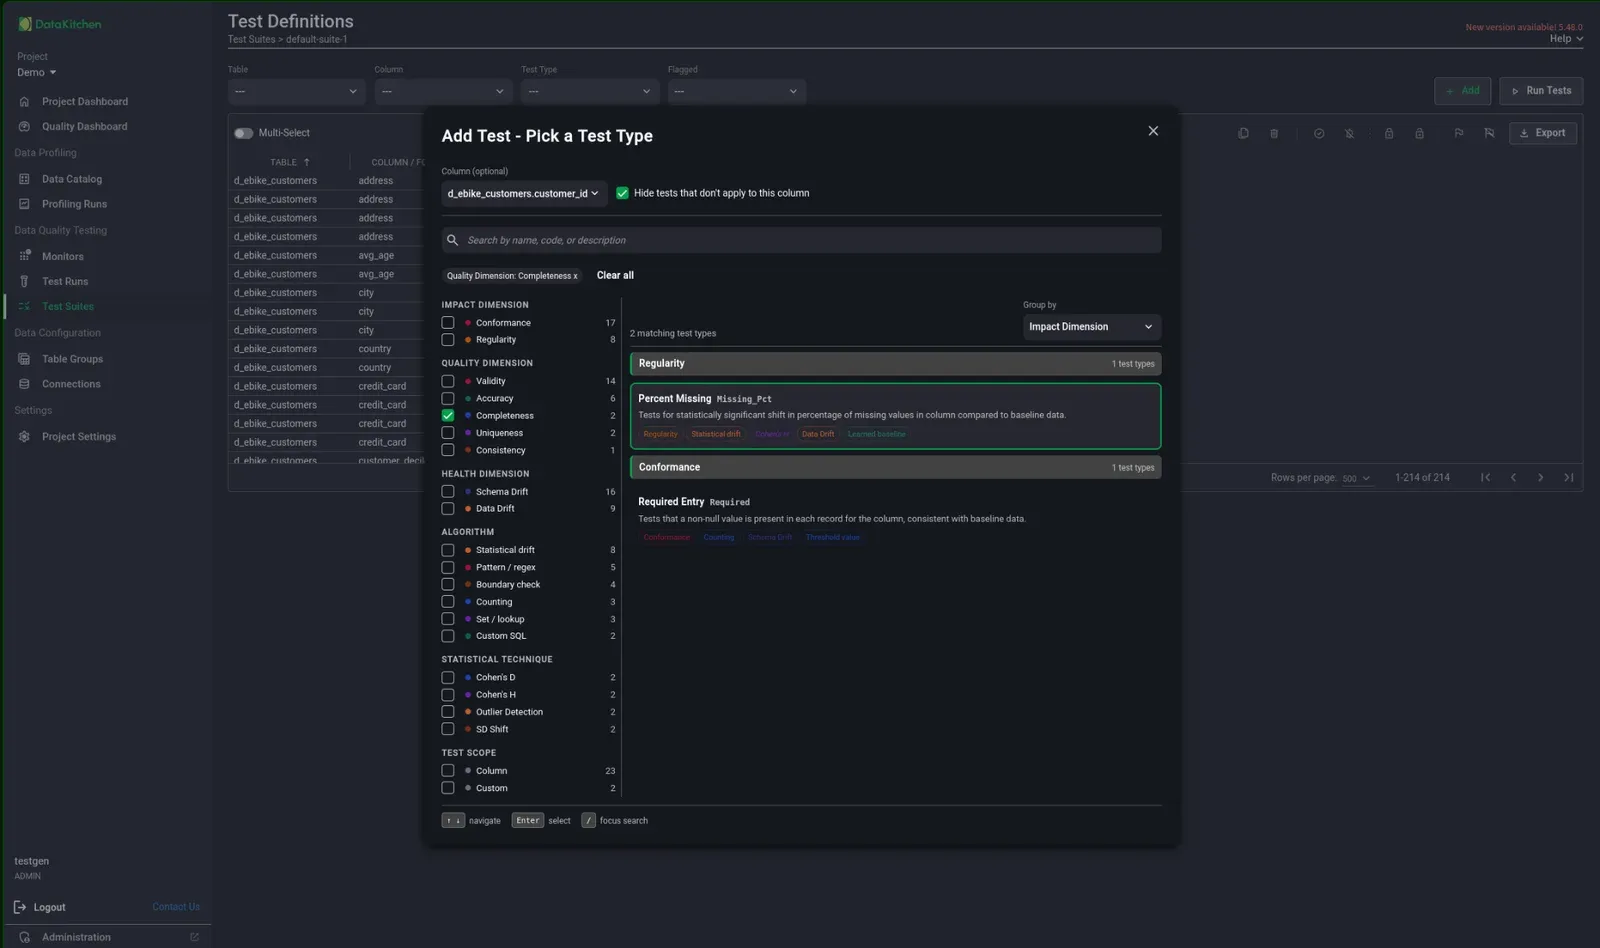Click the check-circle activate icon
Viewport: 1600px width, 948px height.
(x=1319, y=133)
